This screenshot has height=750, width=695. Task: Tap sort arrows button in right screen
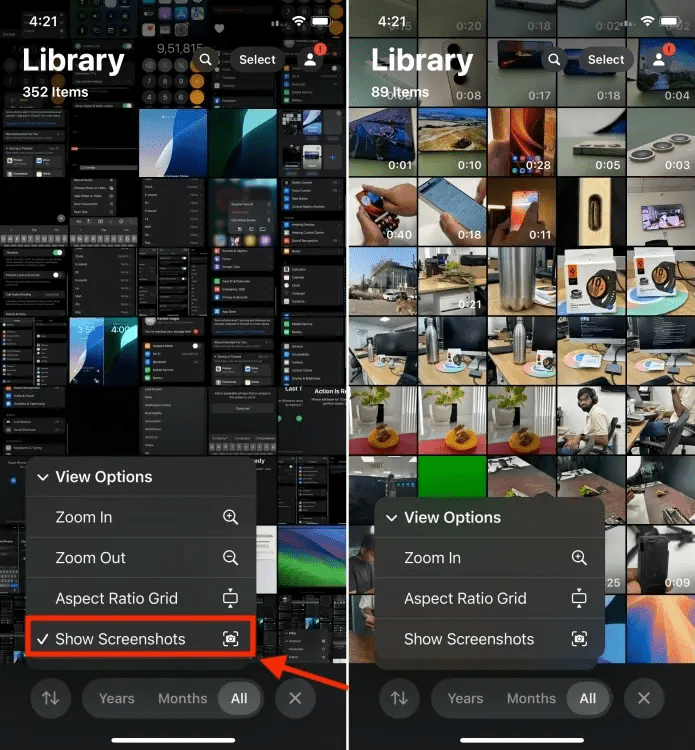pos(399,698)
